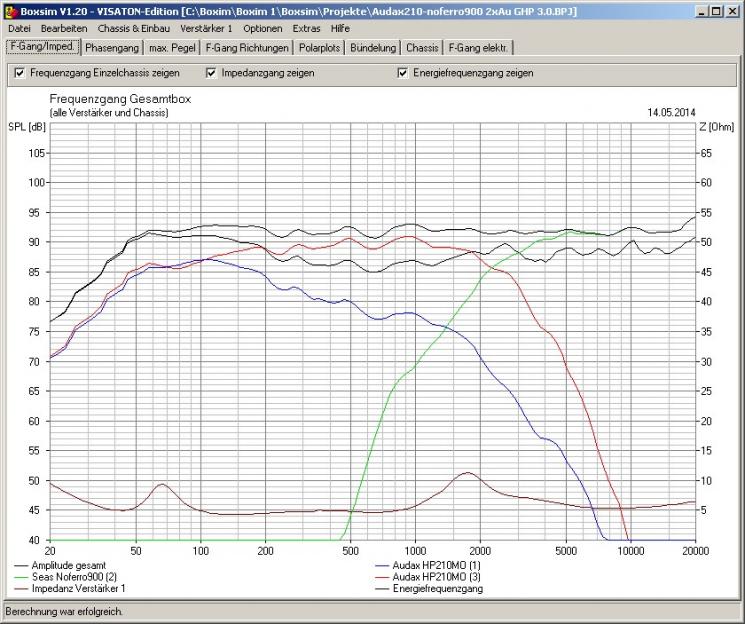Switch to the max. Pegel tab
The width and height of the screenshot is (745, 624).
(x=172, y=48)
